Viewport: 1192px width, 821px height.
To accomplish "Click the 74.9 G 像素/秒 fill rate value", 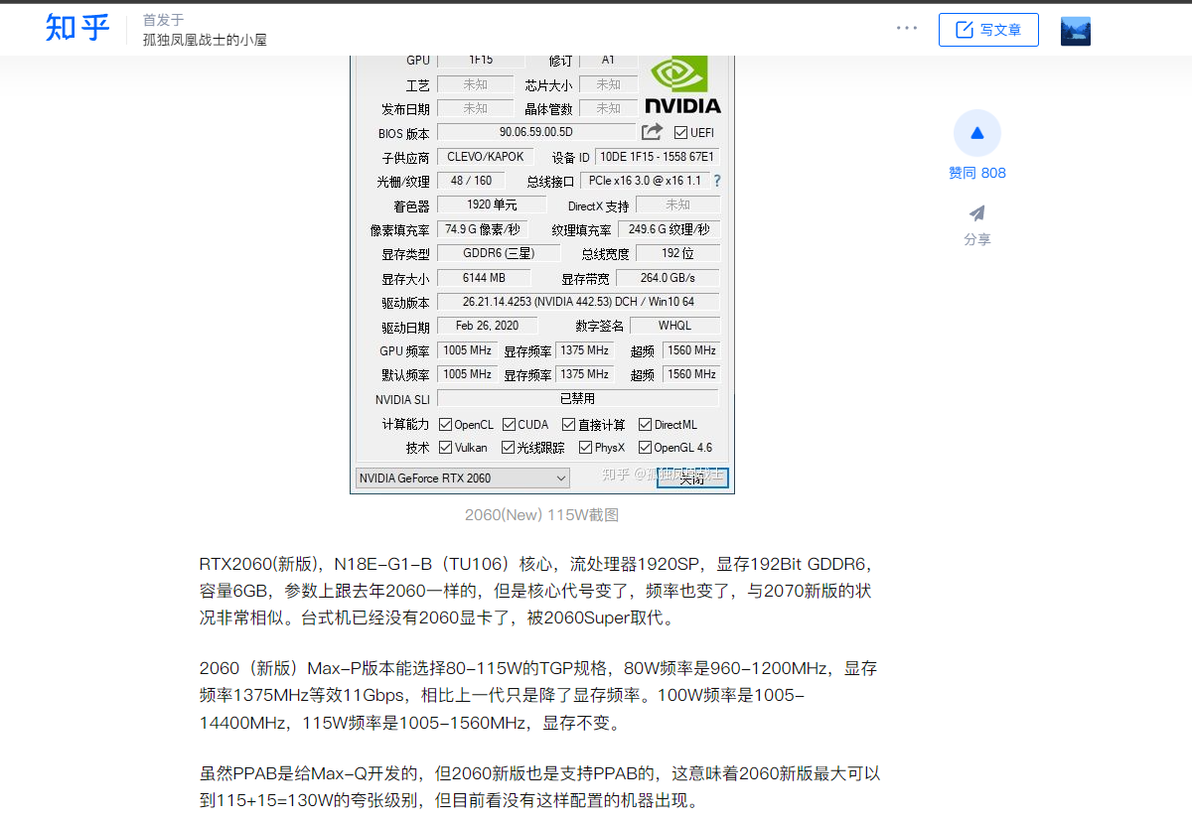I will [x=482, y=229].
